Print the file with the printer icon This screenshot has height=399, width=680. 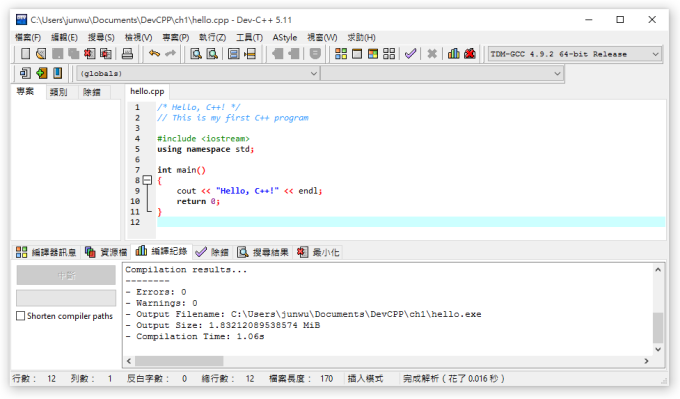tap(127, 54)
